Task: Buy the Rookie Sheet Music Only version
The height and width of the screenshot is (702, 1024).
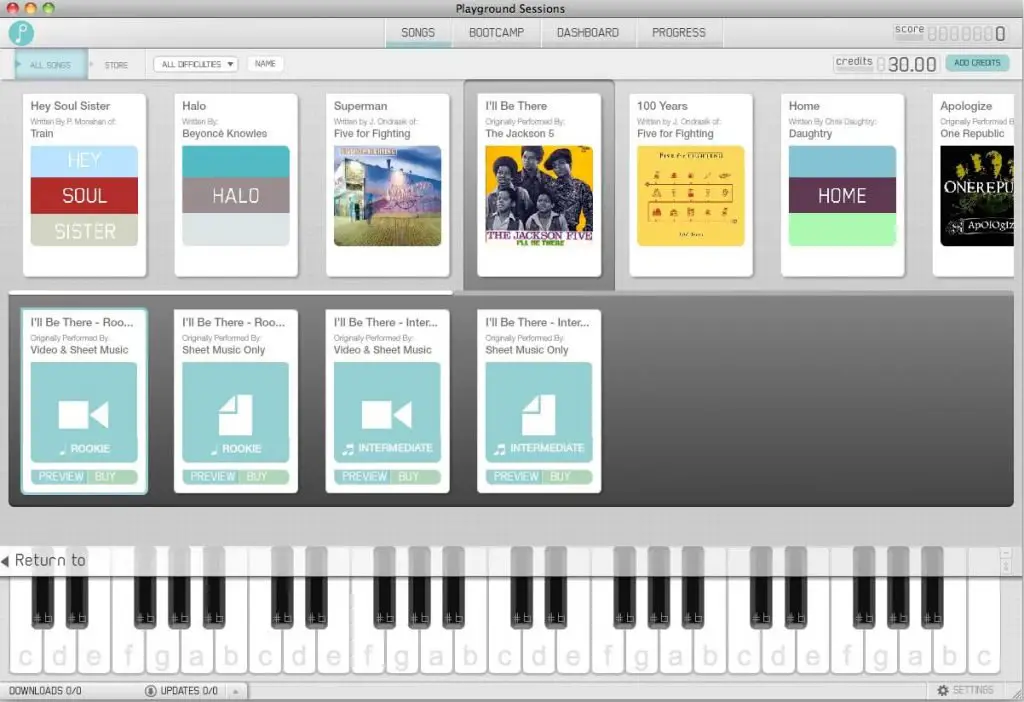Action: 265,477
